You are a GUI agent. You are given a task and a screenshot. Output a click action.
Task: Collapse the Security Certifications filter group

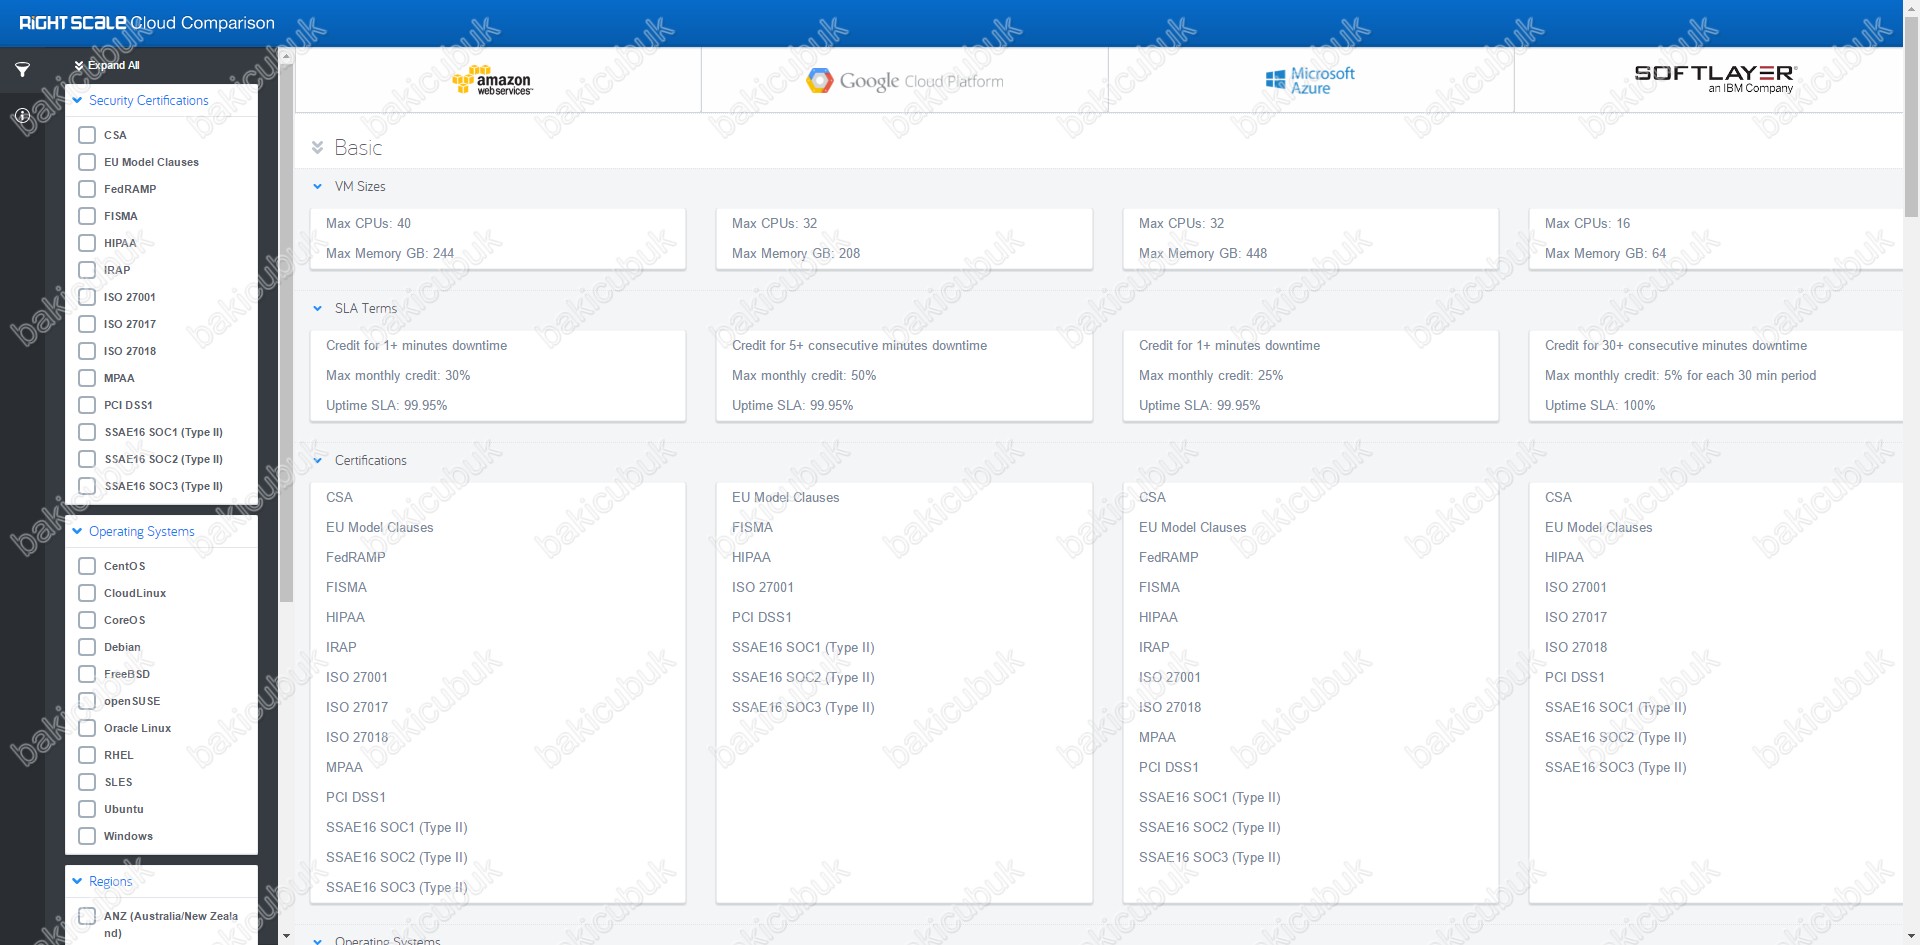coord(77,100)
